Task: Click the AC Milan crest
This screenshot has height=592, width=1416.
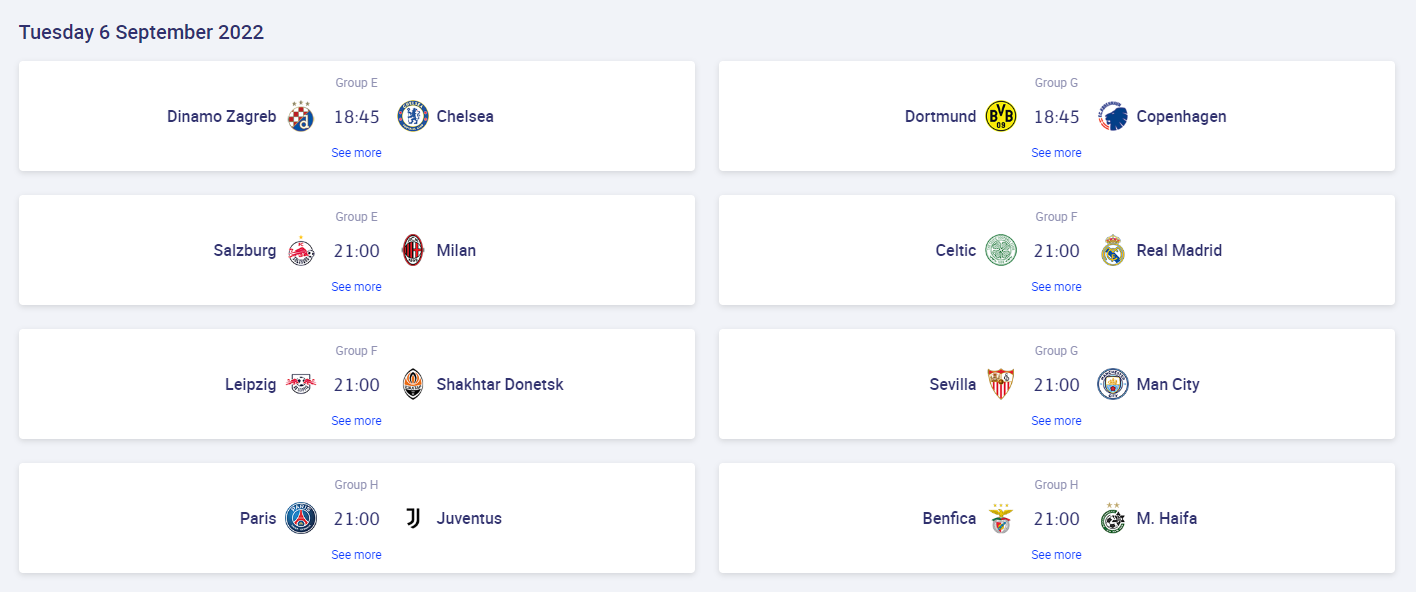Action: point(413,250)
